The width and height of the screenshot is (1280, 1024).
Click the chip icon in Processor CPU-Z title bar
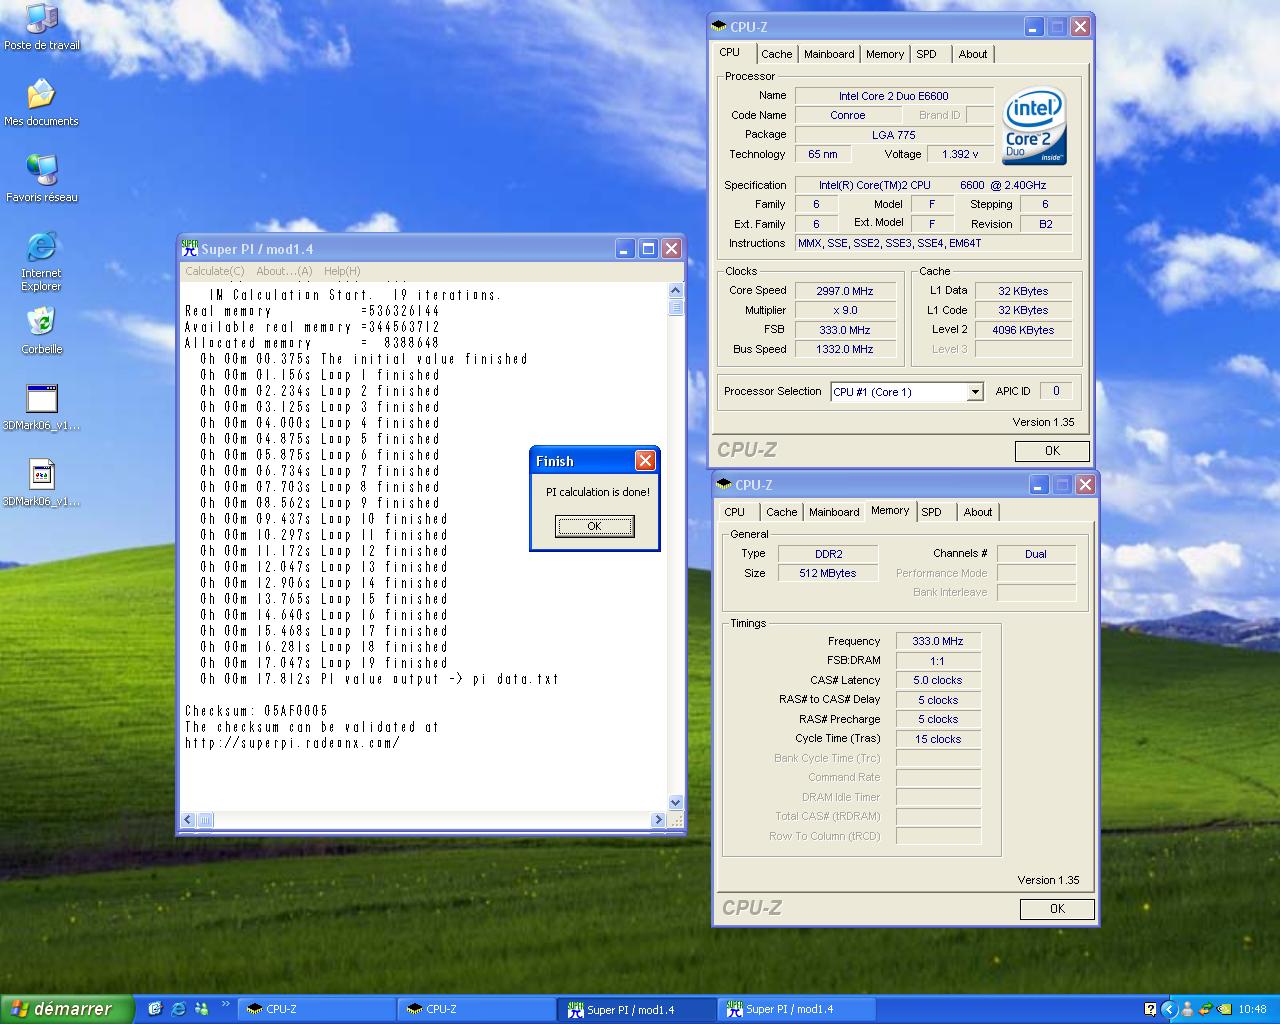pos(719,27)
